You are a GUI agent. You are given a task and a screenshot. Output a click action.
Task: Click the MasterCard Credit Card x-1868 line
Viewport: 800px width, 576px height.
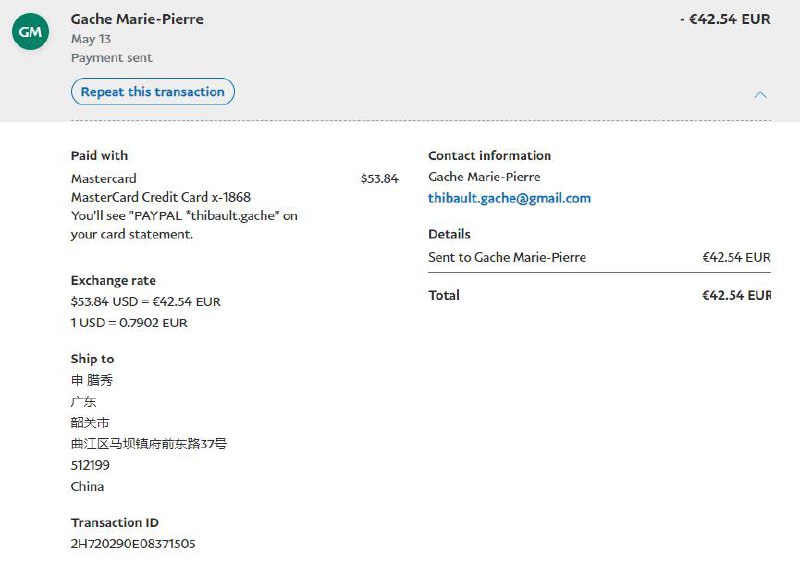160,197
